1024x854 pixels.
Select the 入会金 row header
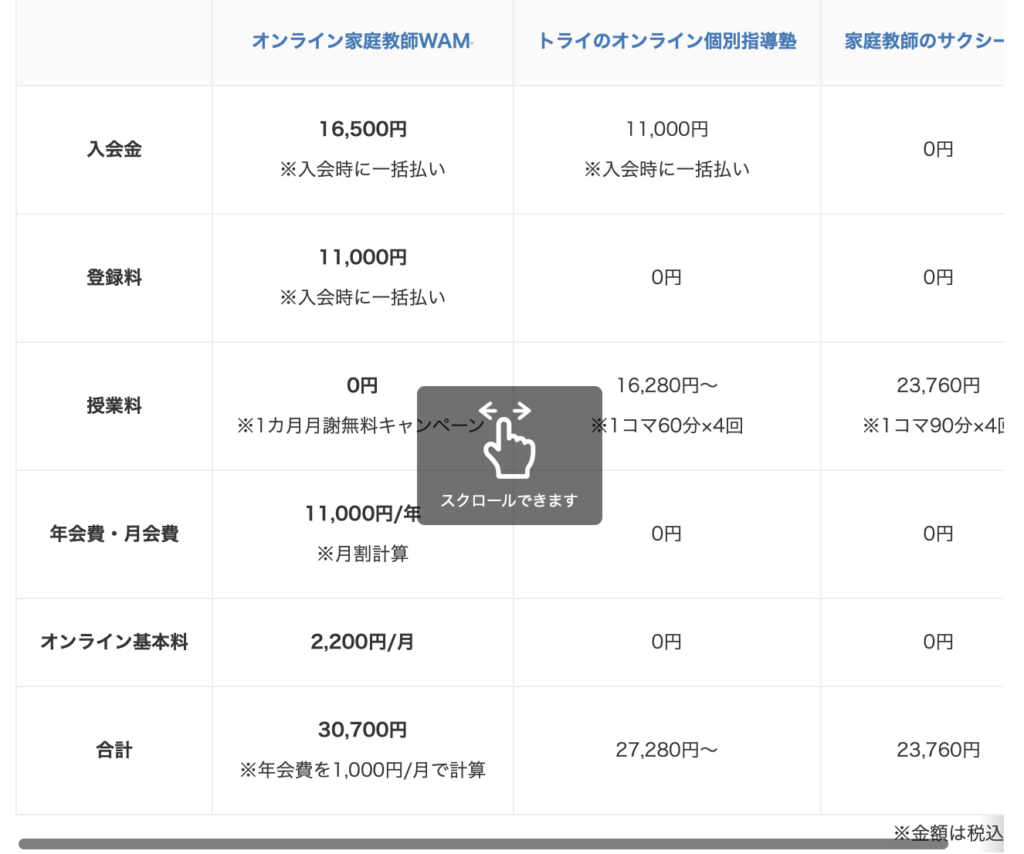(114, 150)
